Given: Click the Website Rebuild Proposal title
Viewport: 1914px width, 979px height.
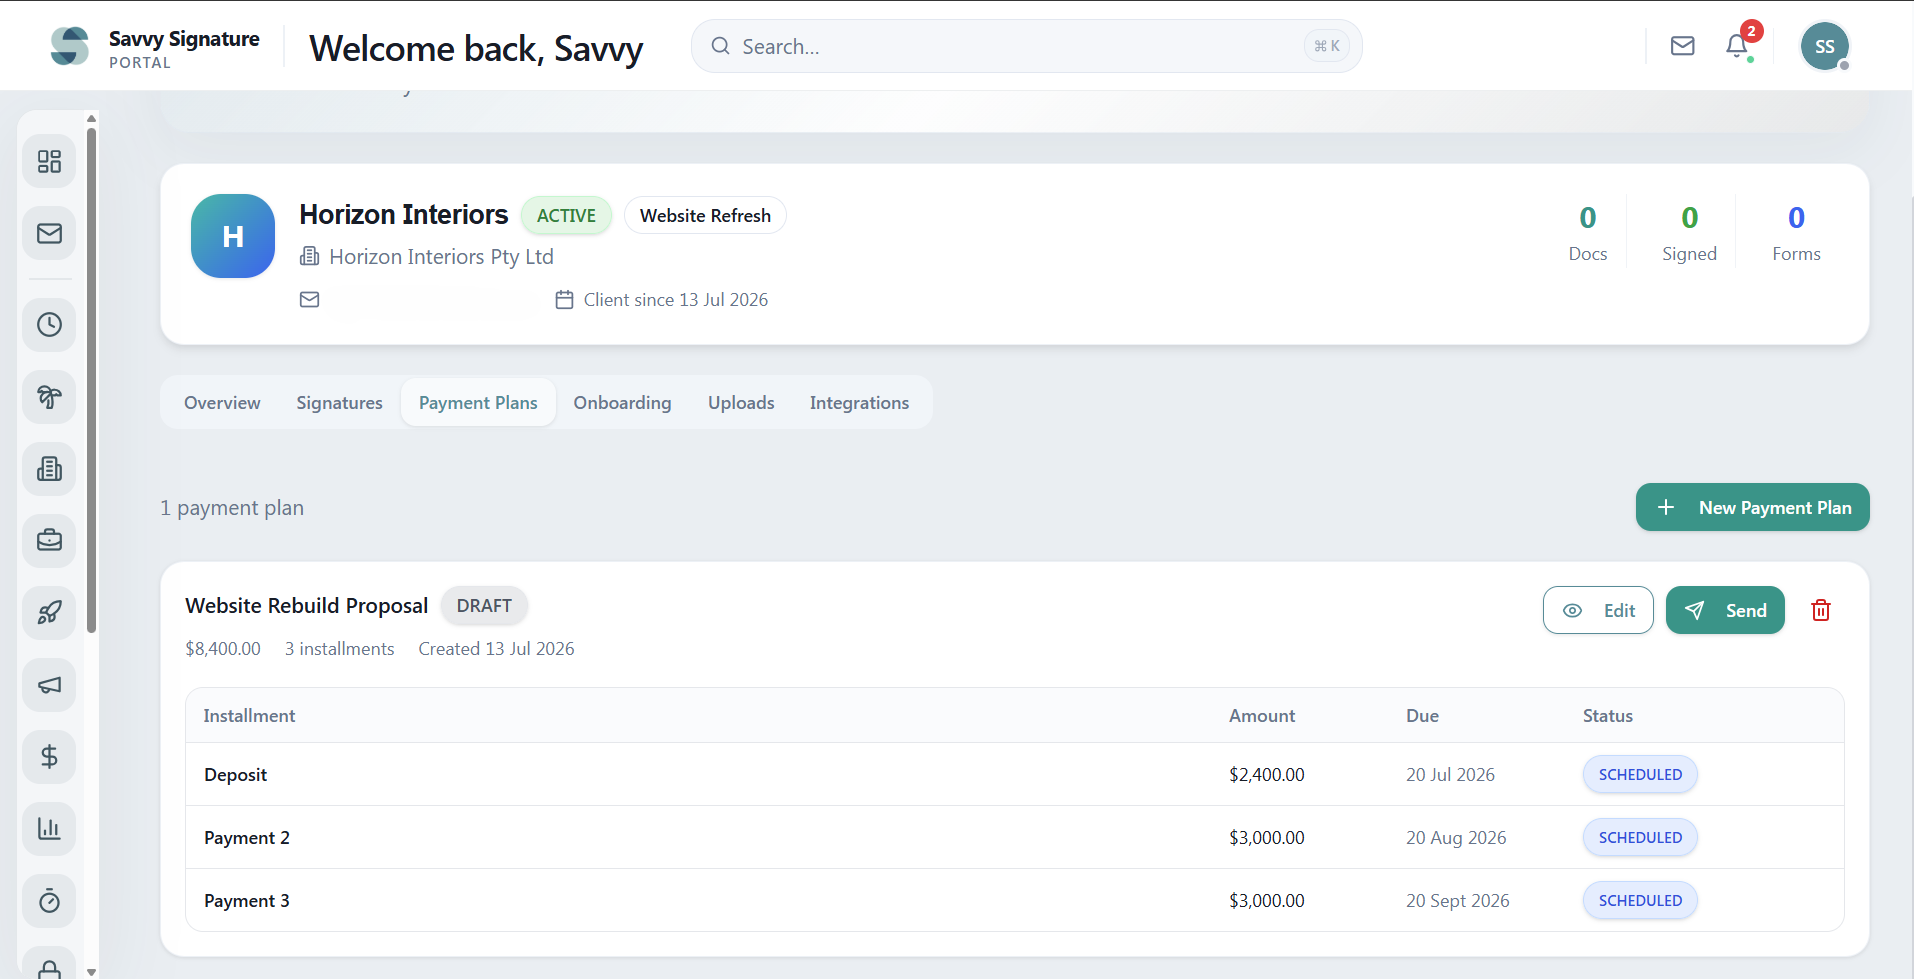Looking at the screenshot, I should [306, 606].
